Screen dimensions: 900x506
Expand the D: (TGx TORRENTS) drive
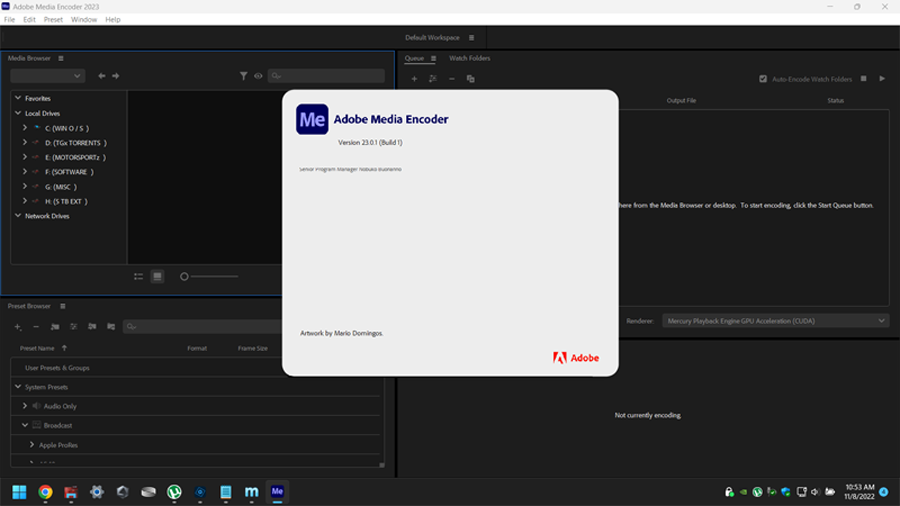tap(25, 142)
